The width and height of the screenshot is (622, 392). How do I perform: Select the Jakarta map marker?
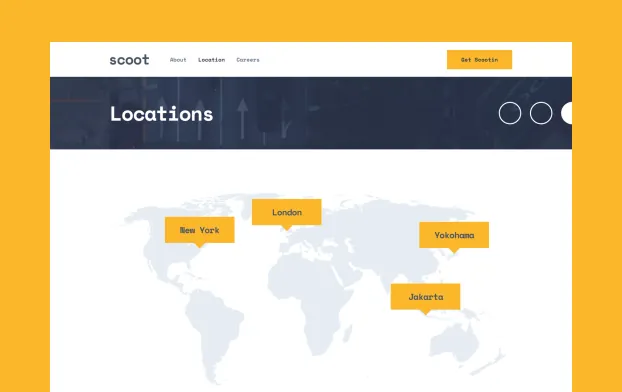(426, 297)
